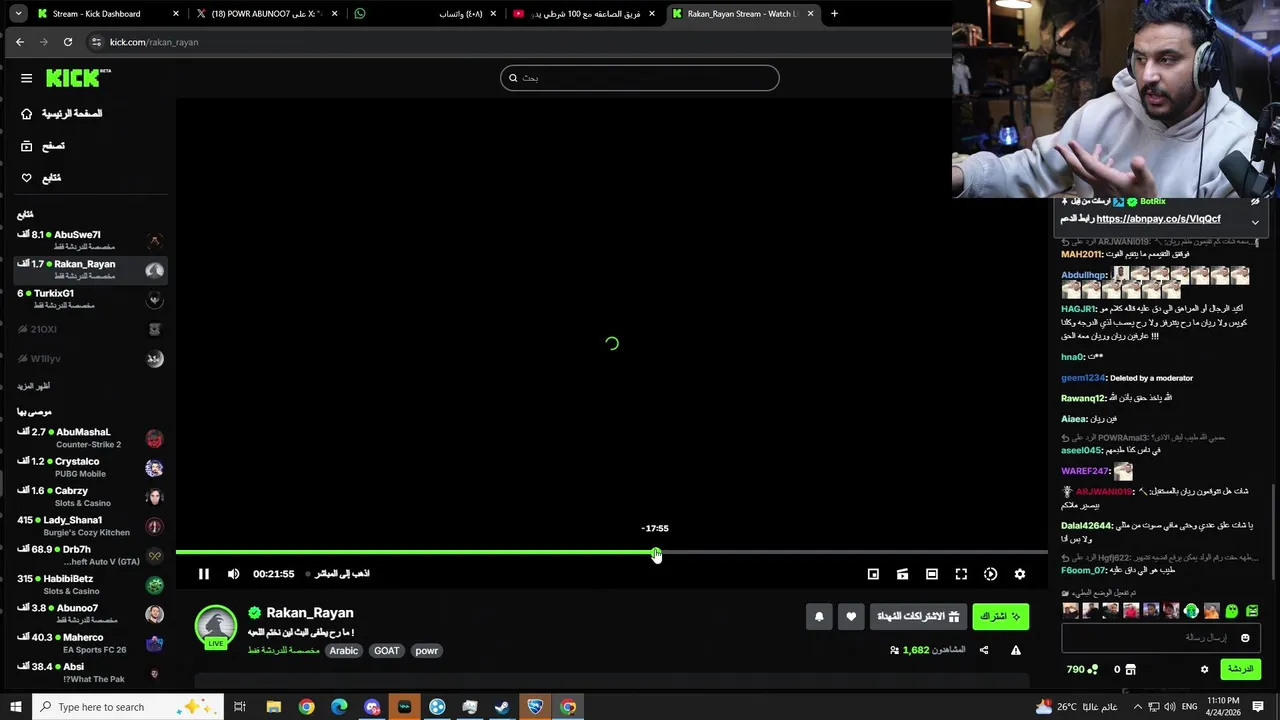This screenshot has width=1280, height=720.
Task: Open AbuMashaL recommended channel
Action: click(x=90, y=438)
